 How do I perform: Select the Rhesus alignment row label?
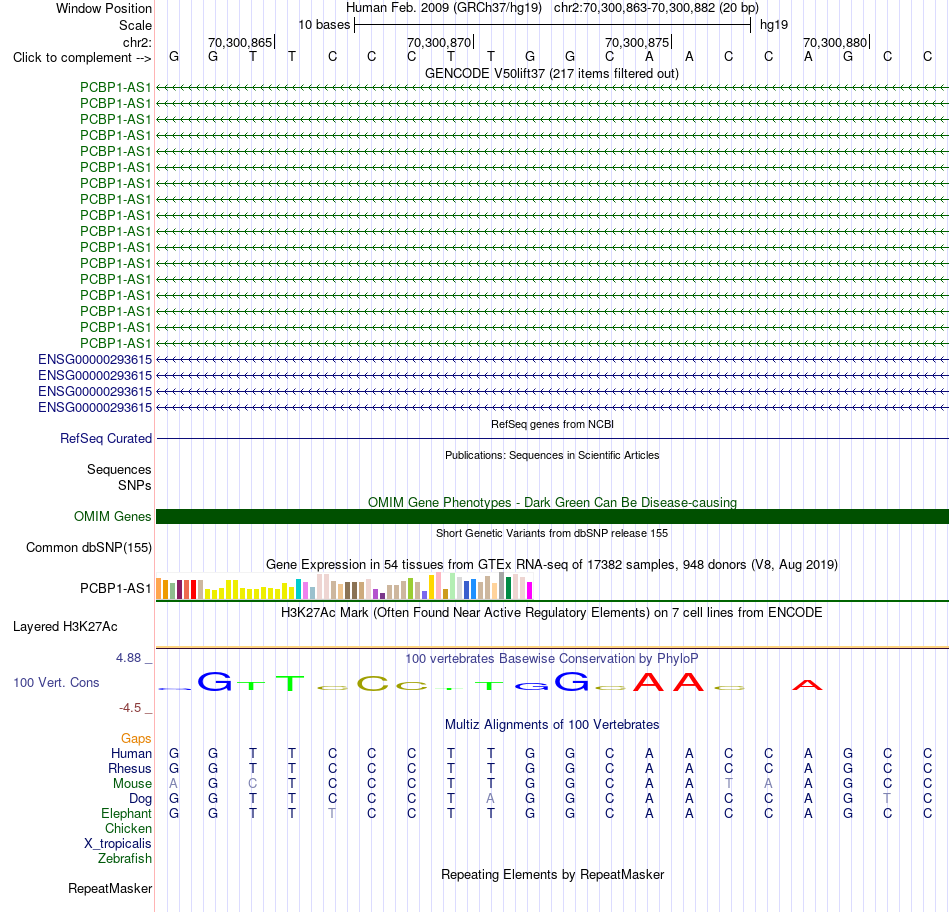(130, 768)
